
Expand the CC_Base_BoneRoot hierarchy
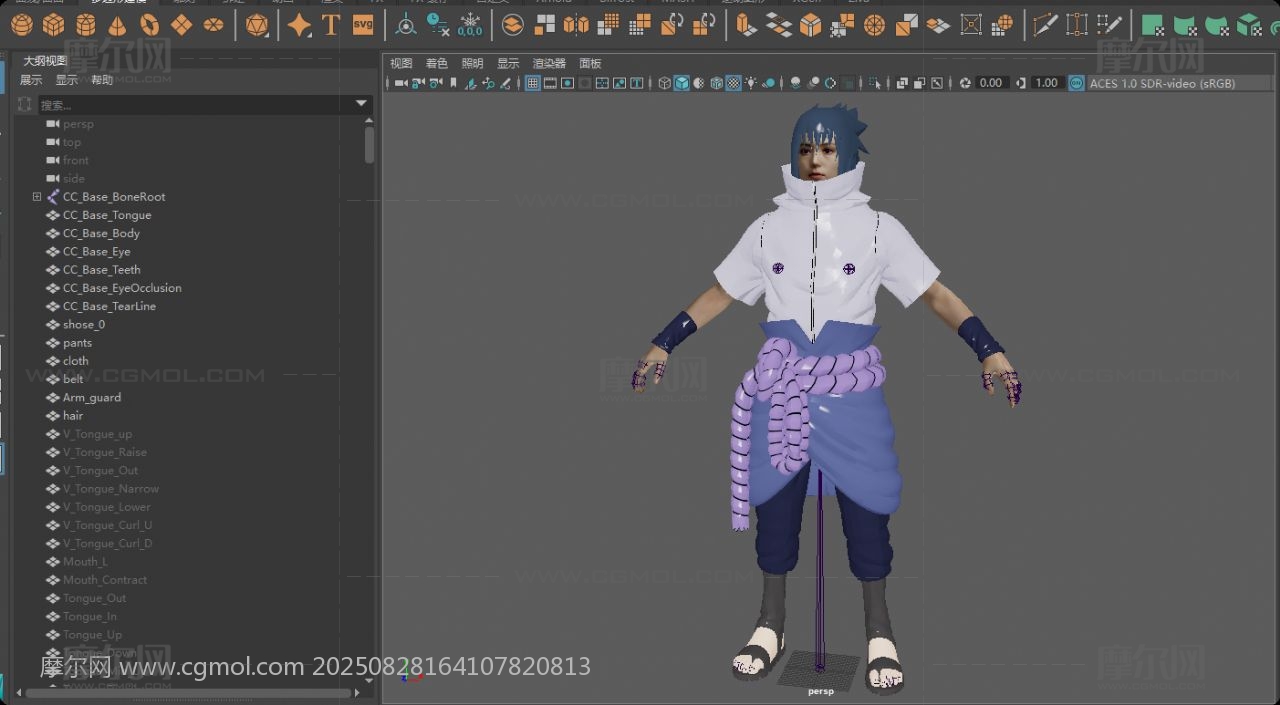tap(37, 197)
